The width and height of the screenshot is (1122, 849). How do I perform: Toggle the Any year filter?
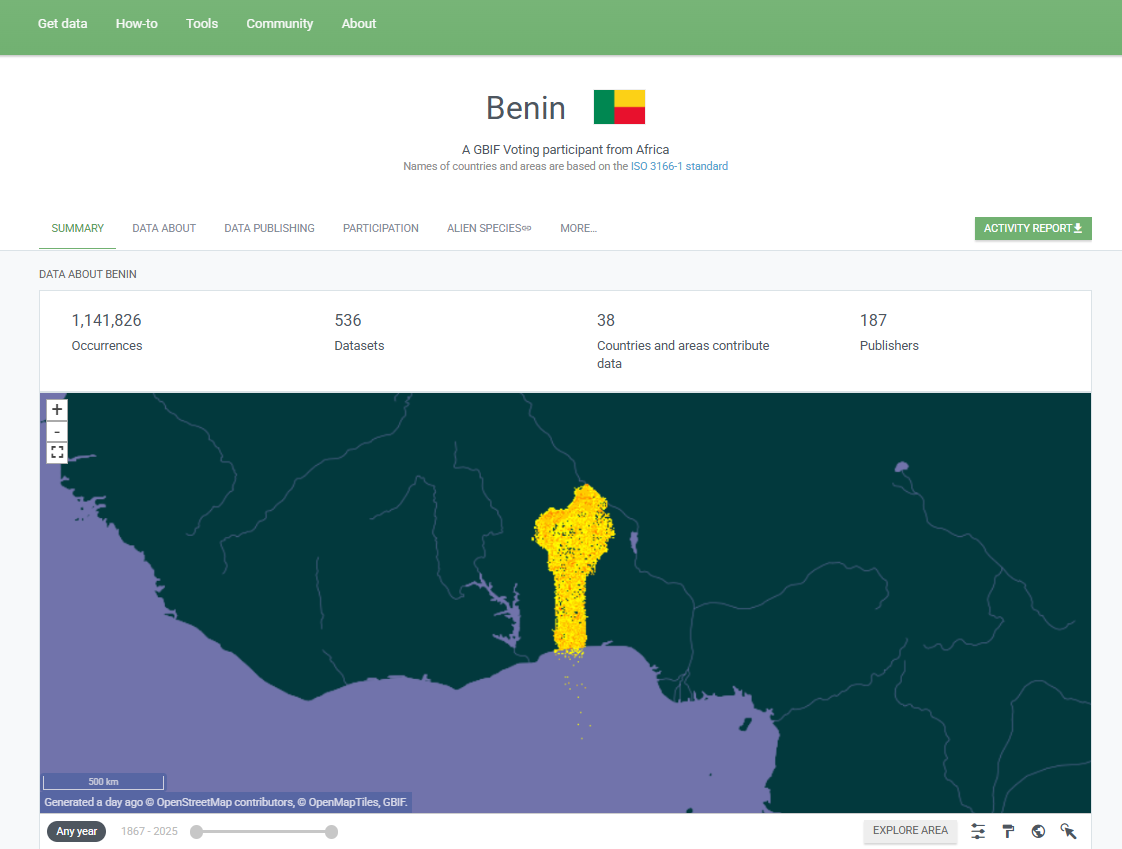[x=76, y=831]
